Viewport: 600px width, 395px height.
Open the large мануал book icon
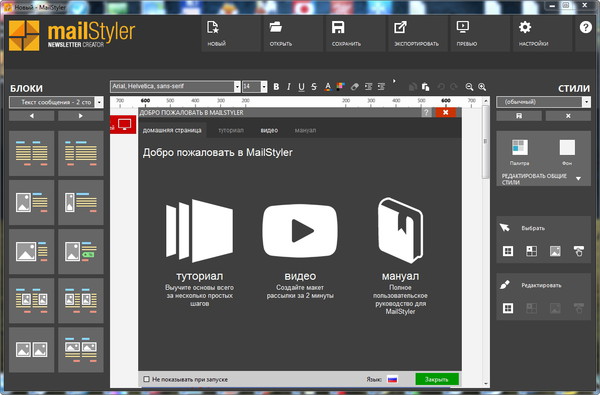coord(400,230)
